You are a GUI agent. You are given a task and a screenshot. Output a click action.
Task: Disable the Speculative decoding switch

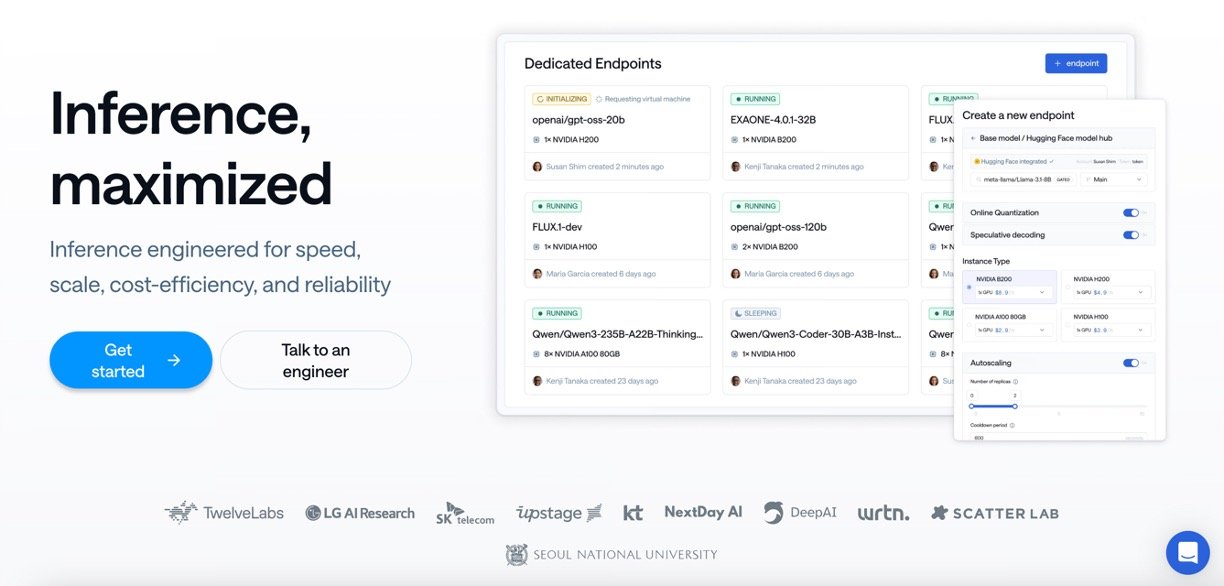pyautogui.click(x=1130, y=236)
